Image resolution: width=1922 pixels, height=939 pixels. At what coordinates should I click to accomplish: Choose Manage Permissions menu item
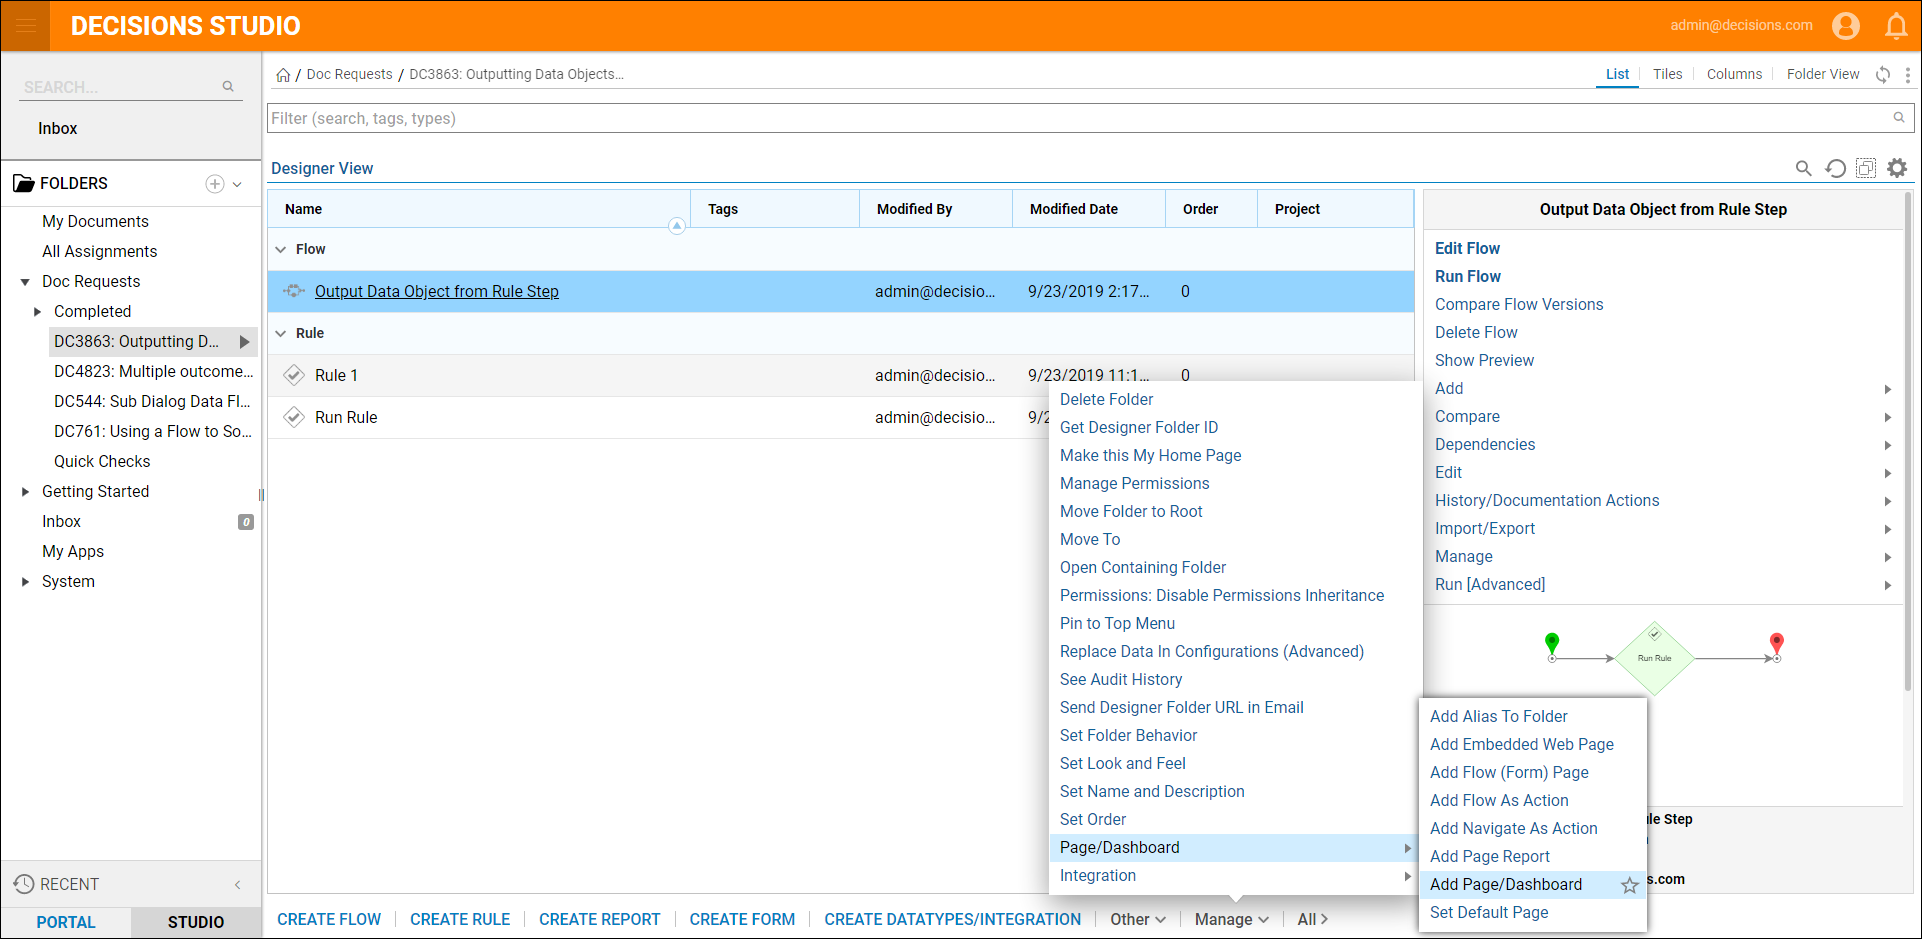pos(1134,483)
